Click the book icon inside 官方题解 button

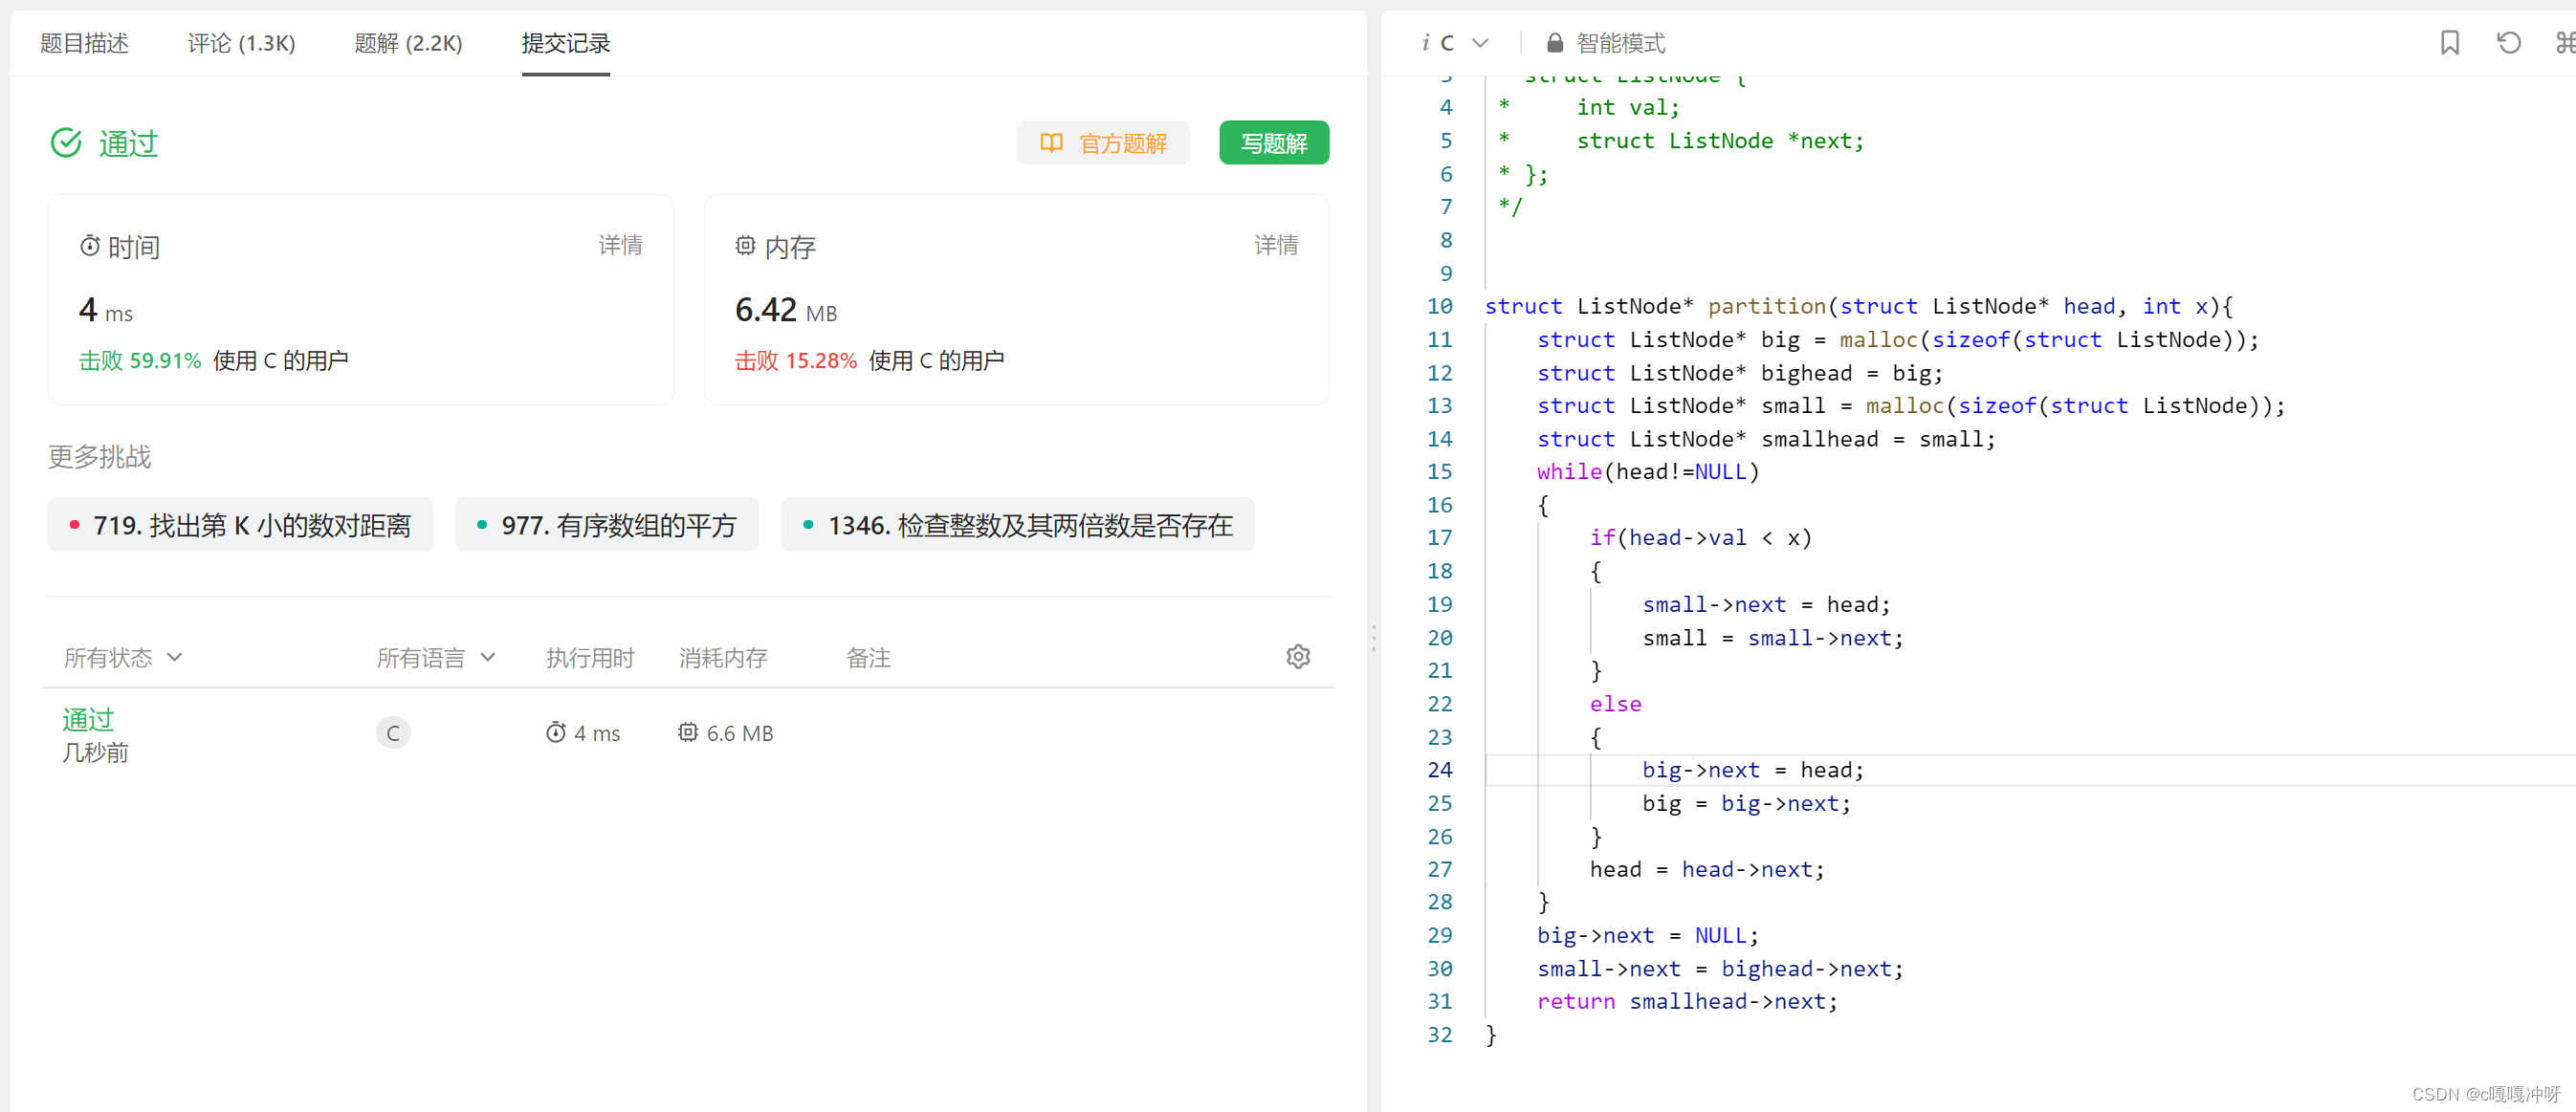tap(1051, 143)
